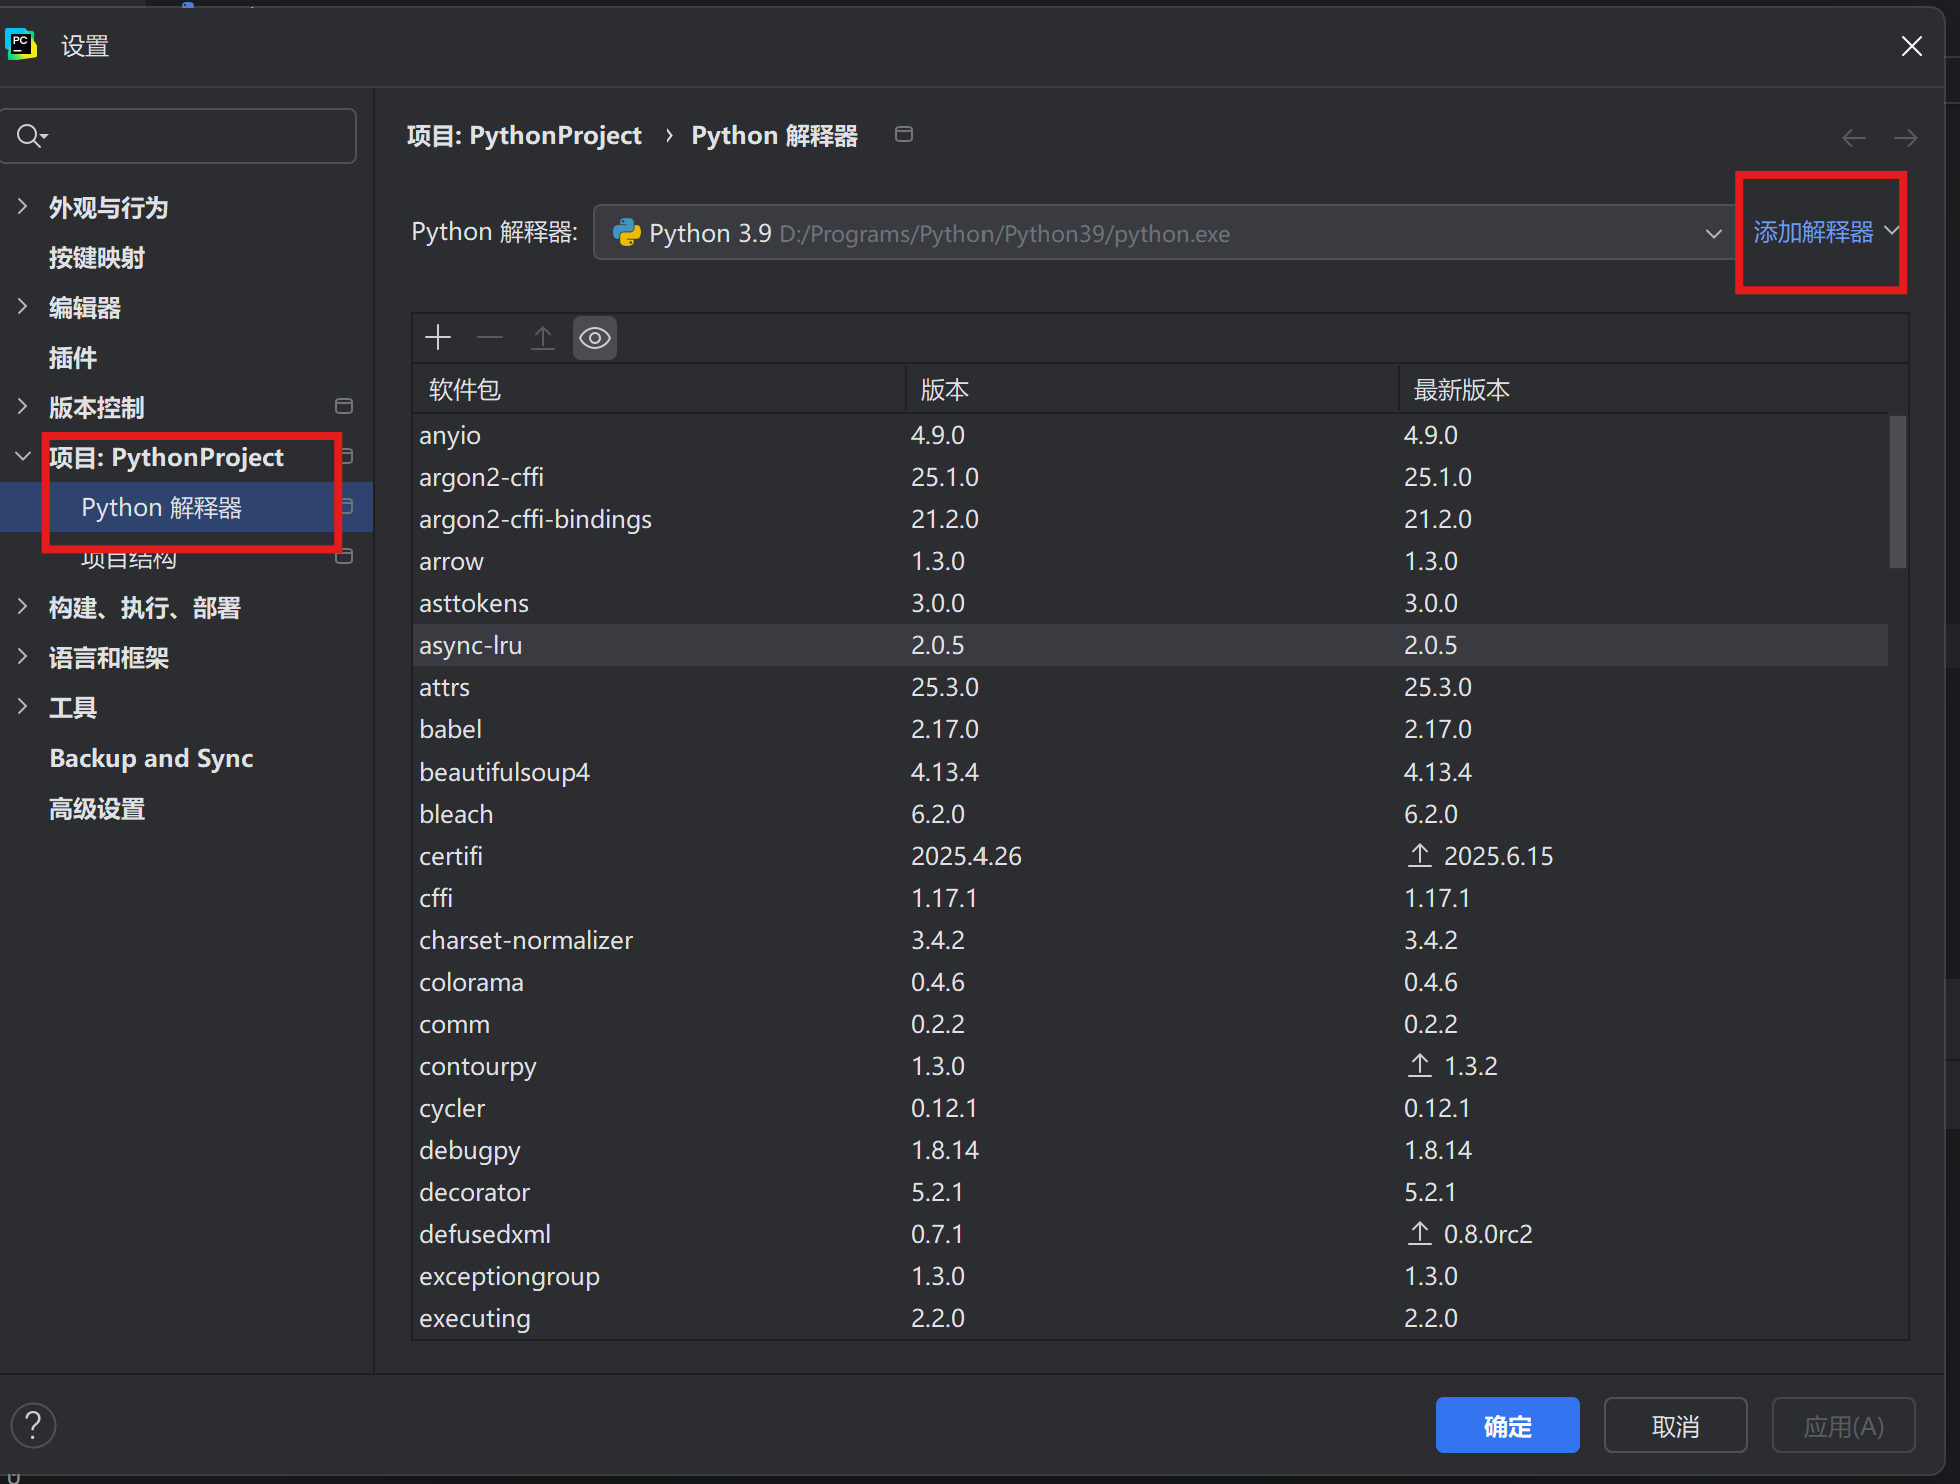This screenshot has height=1484, width=1960.
Task: Click the project marker icon beside breadcrumb
Action: click(x=903, y=135)
